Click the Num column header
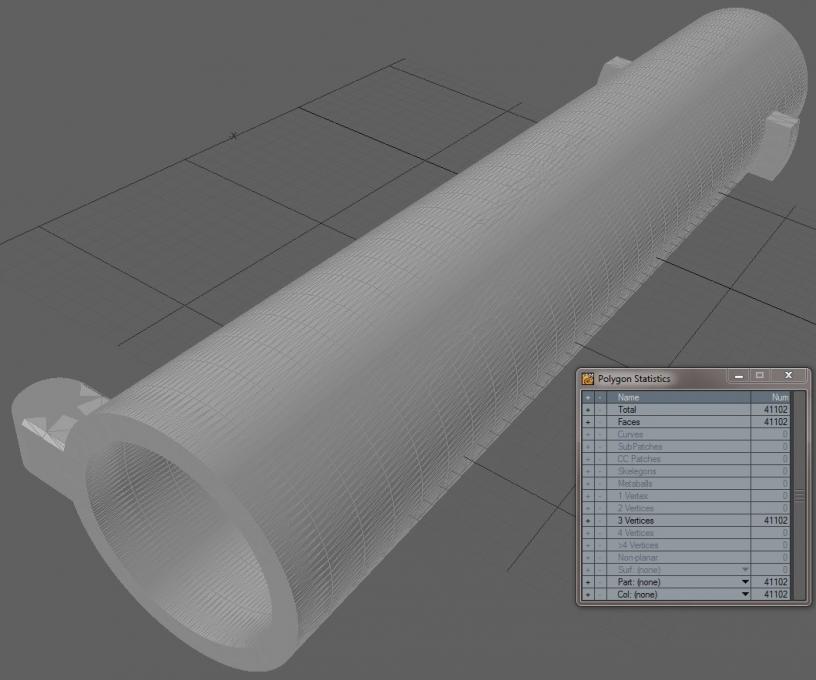The image size is (816, 680). [771, 397]
